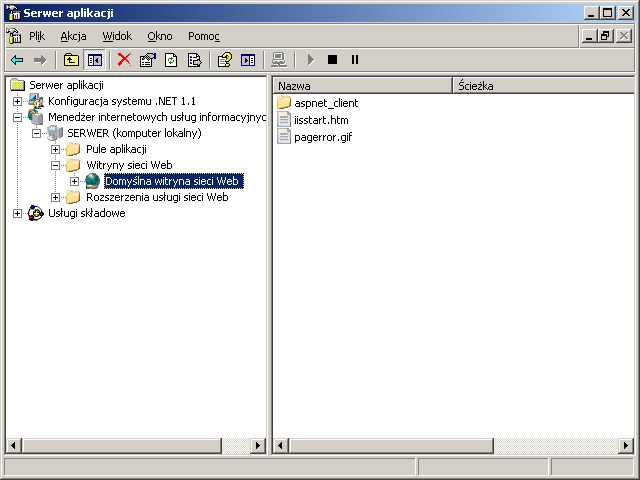
Task: Select Menedżer internetowych usług informacyjnych
Action: click(x=157, y=117)
